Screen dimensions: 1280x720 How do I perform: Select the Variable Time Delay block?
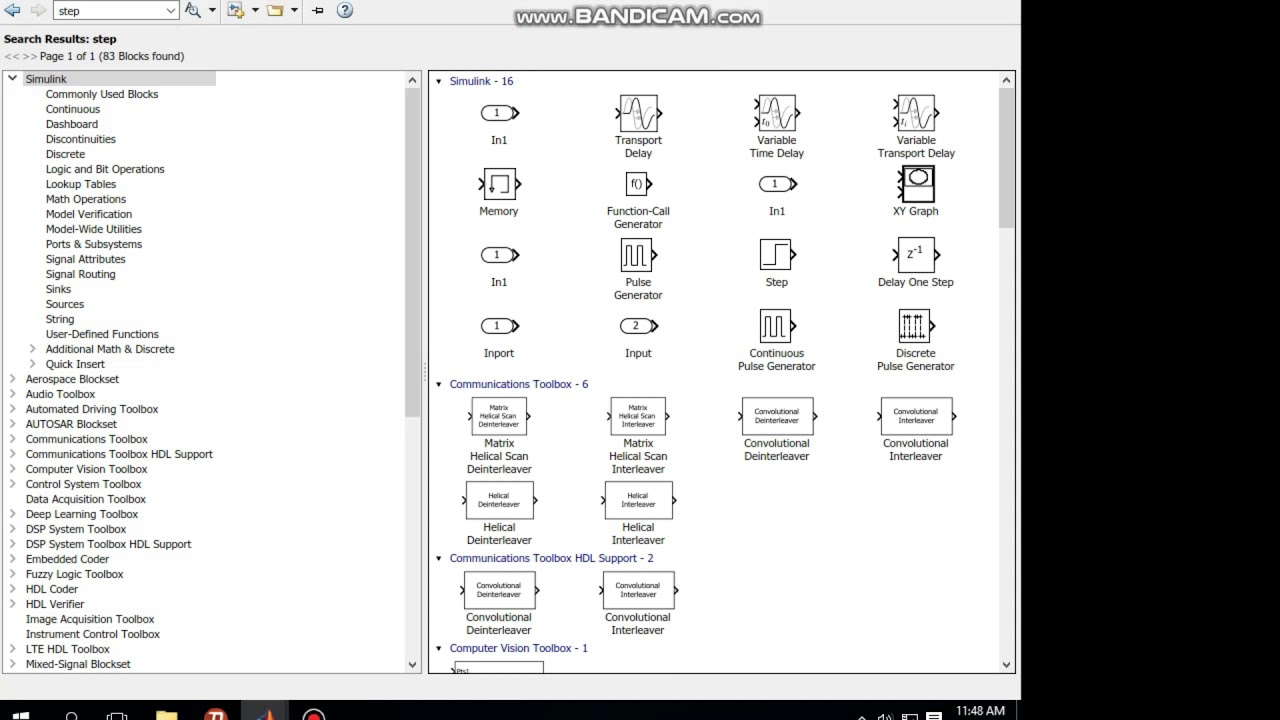coord(777,126)
